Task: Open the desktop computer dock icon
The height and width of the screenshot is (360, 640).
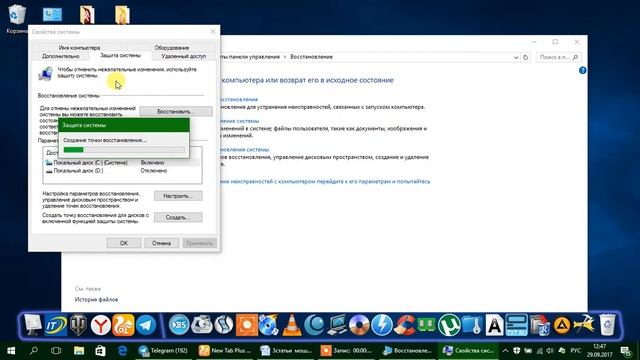Action: tap(337, 325)
